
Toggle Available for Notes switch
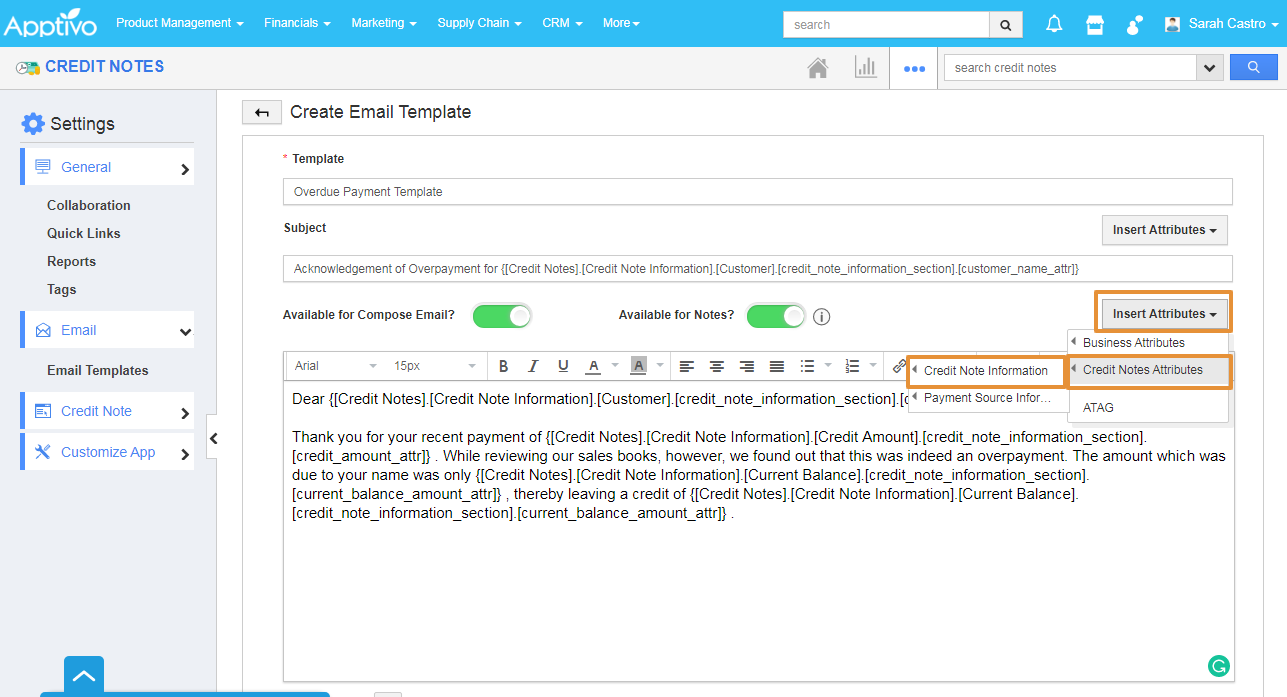776,316
